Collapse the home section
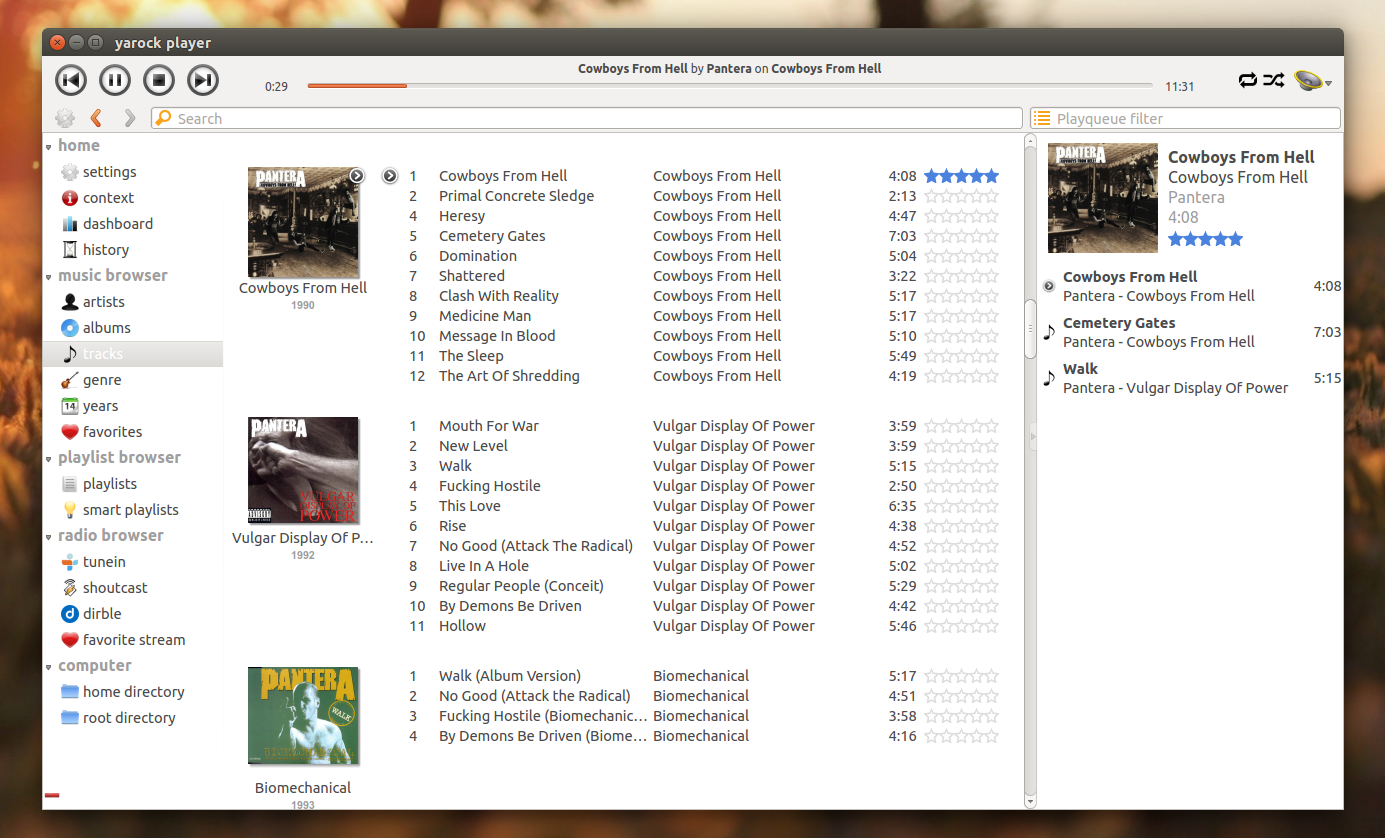1385x838 pixels. tap(48, 146)
